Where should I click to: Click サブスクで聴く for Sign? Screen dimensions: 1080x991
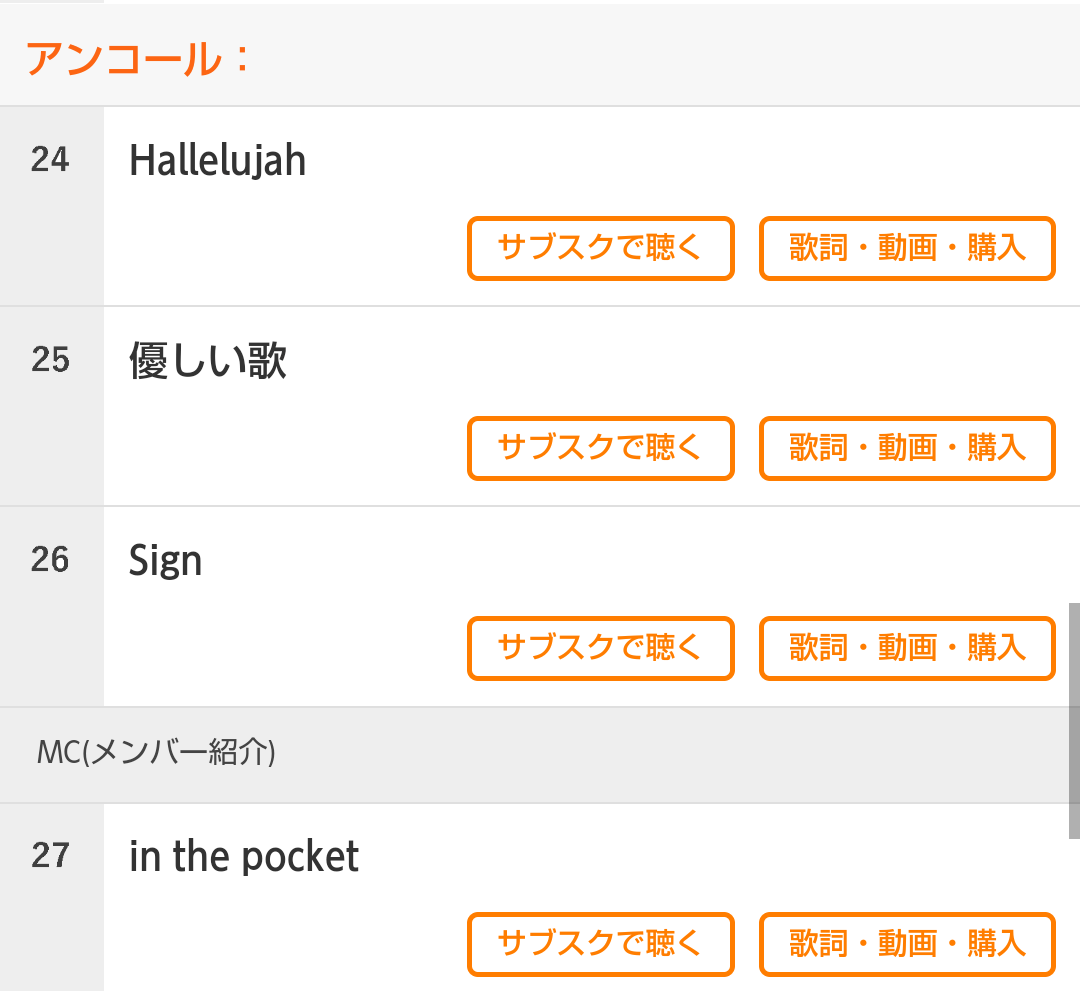(600, 648)
